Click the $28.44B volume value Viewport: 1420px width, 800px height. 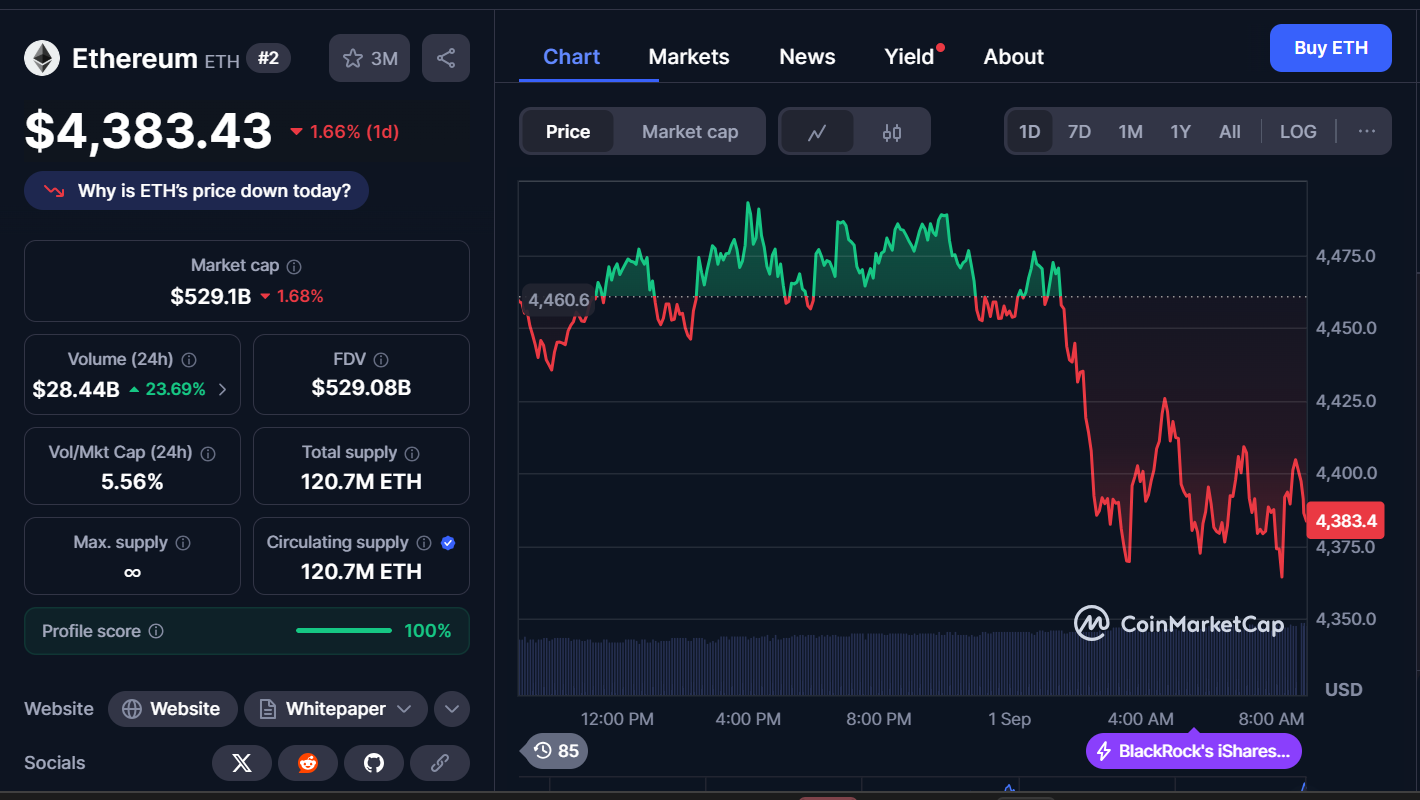click(76, 389)
